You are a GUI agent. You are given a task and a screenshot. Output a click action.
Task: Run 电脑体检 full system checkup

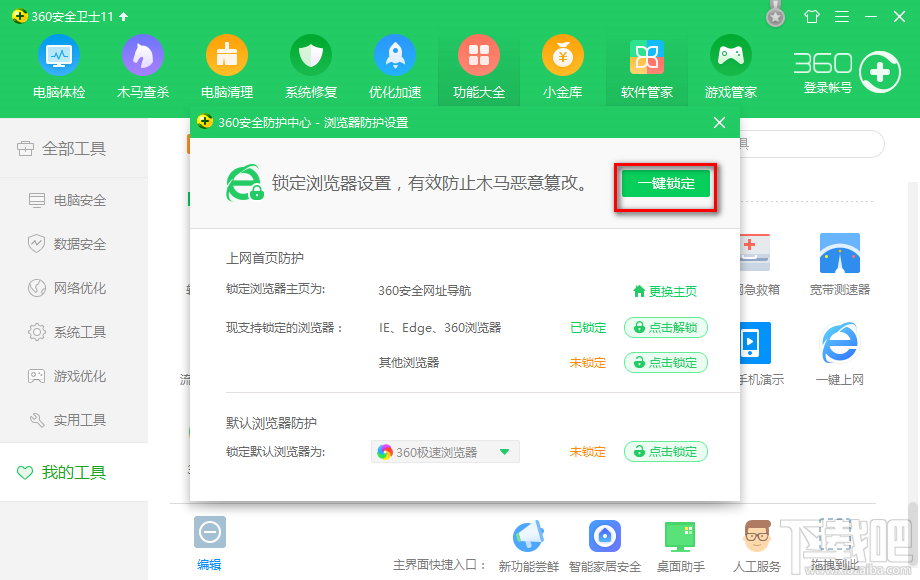tap(58, 66)
